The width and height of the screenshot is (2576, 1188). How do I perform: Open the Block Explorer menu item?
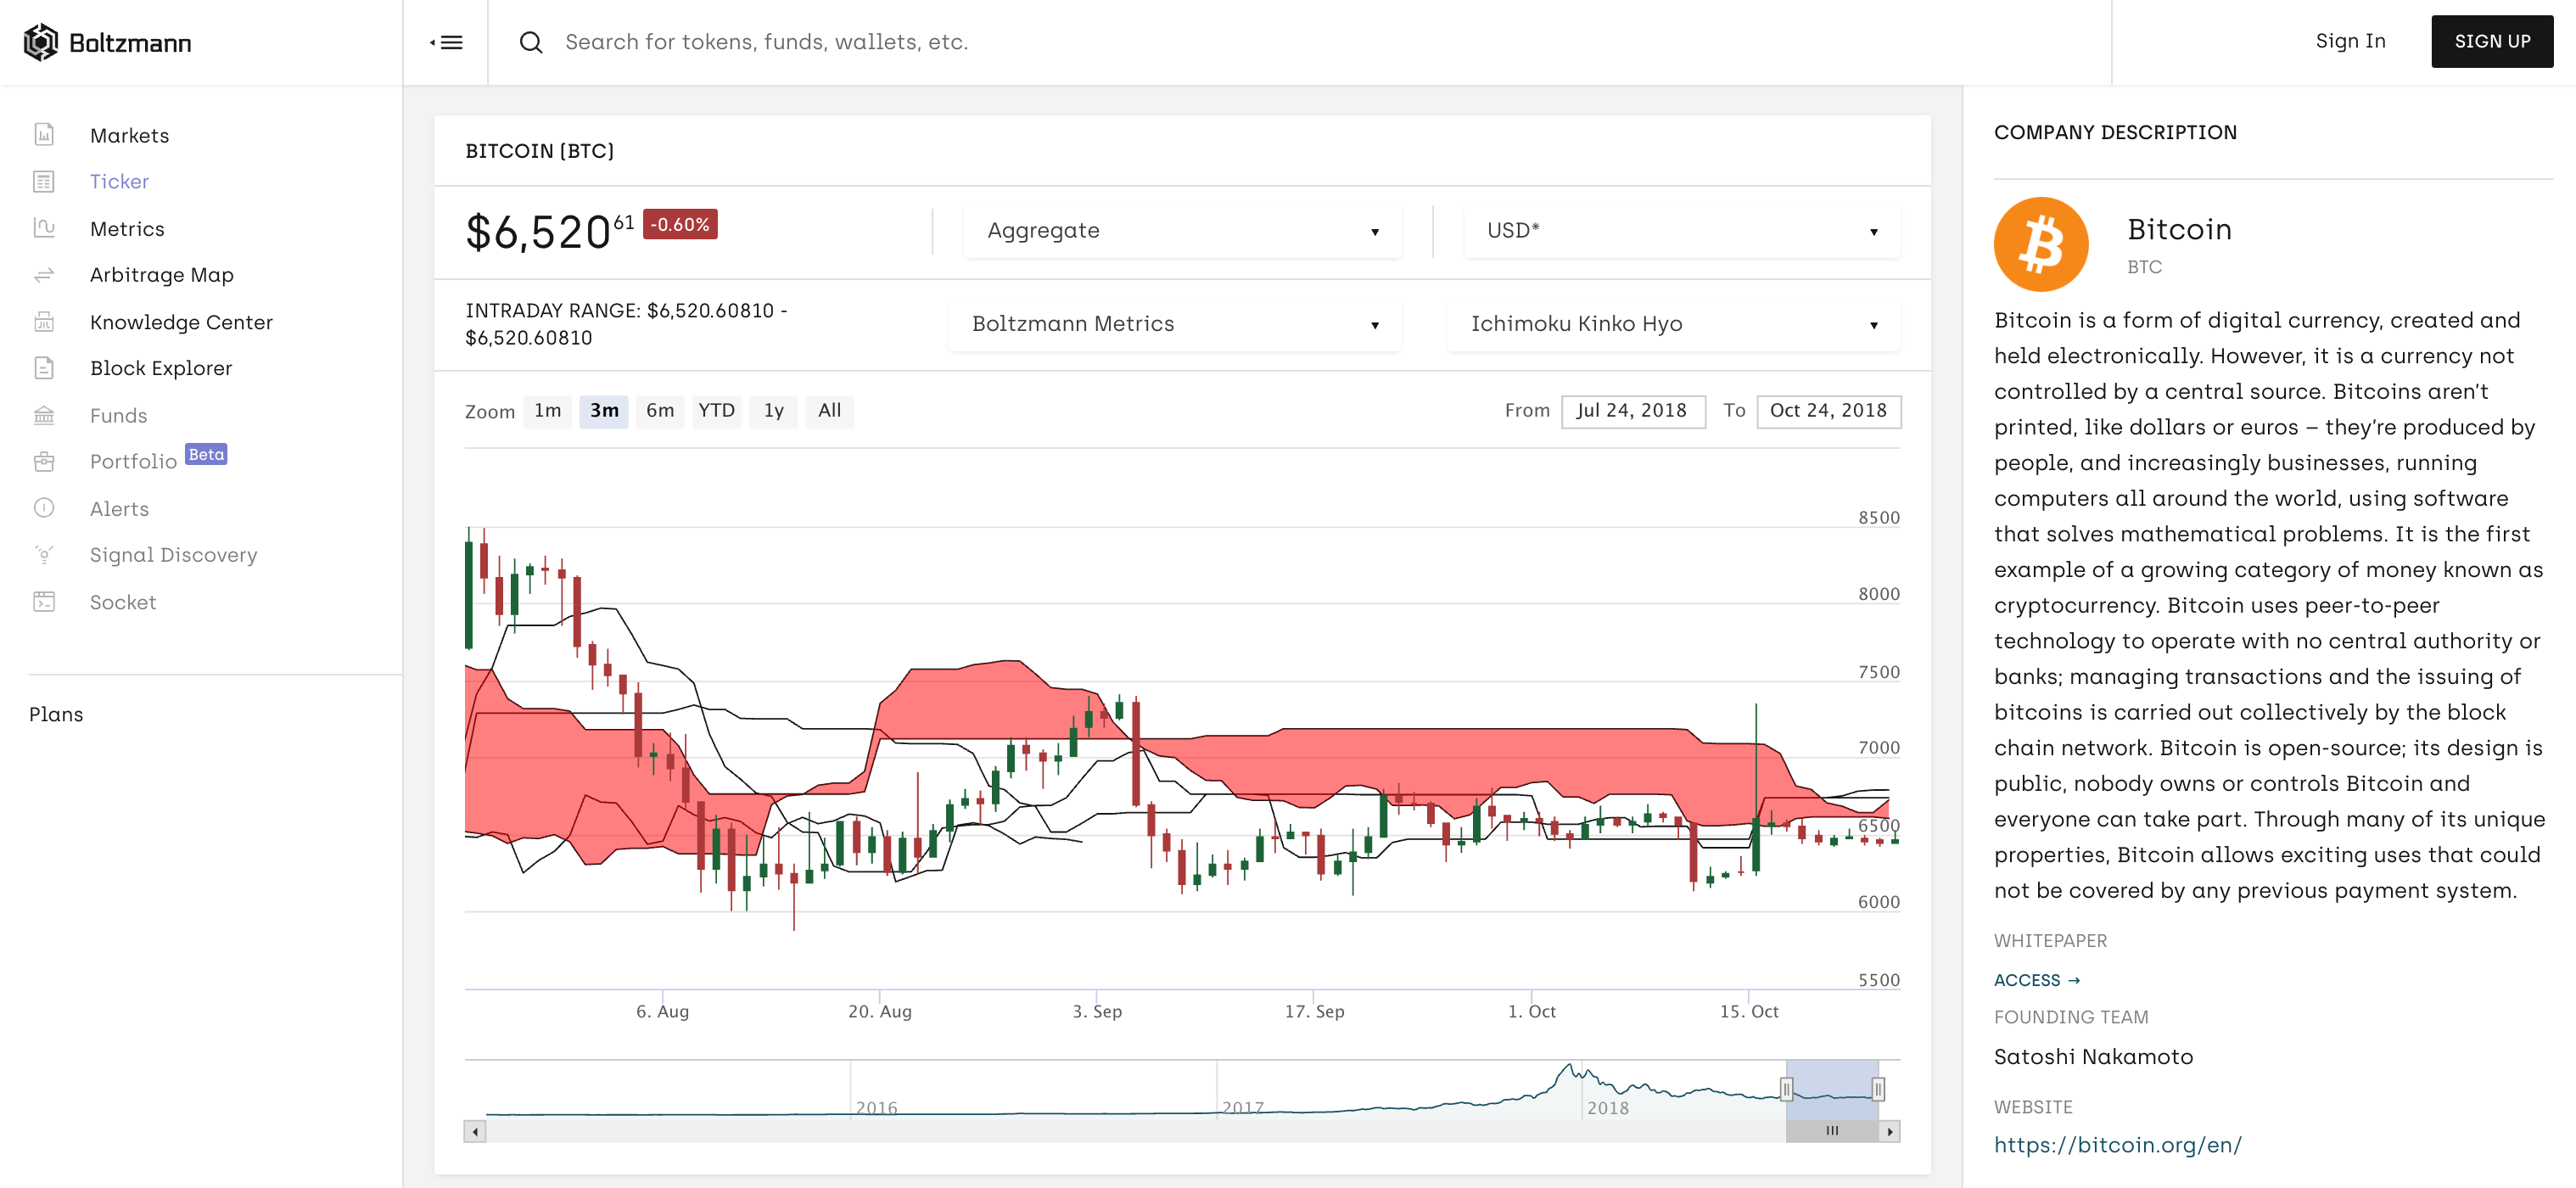(161, 368)
